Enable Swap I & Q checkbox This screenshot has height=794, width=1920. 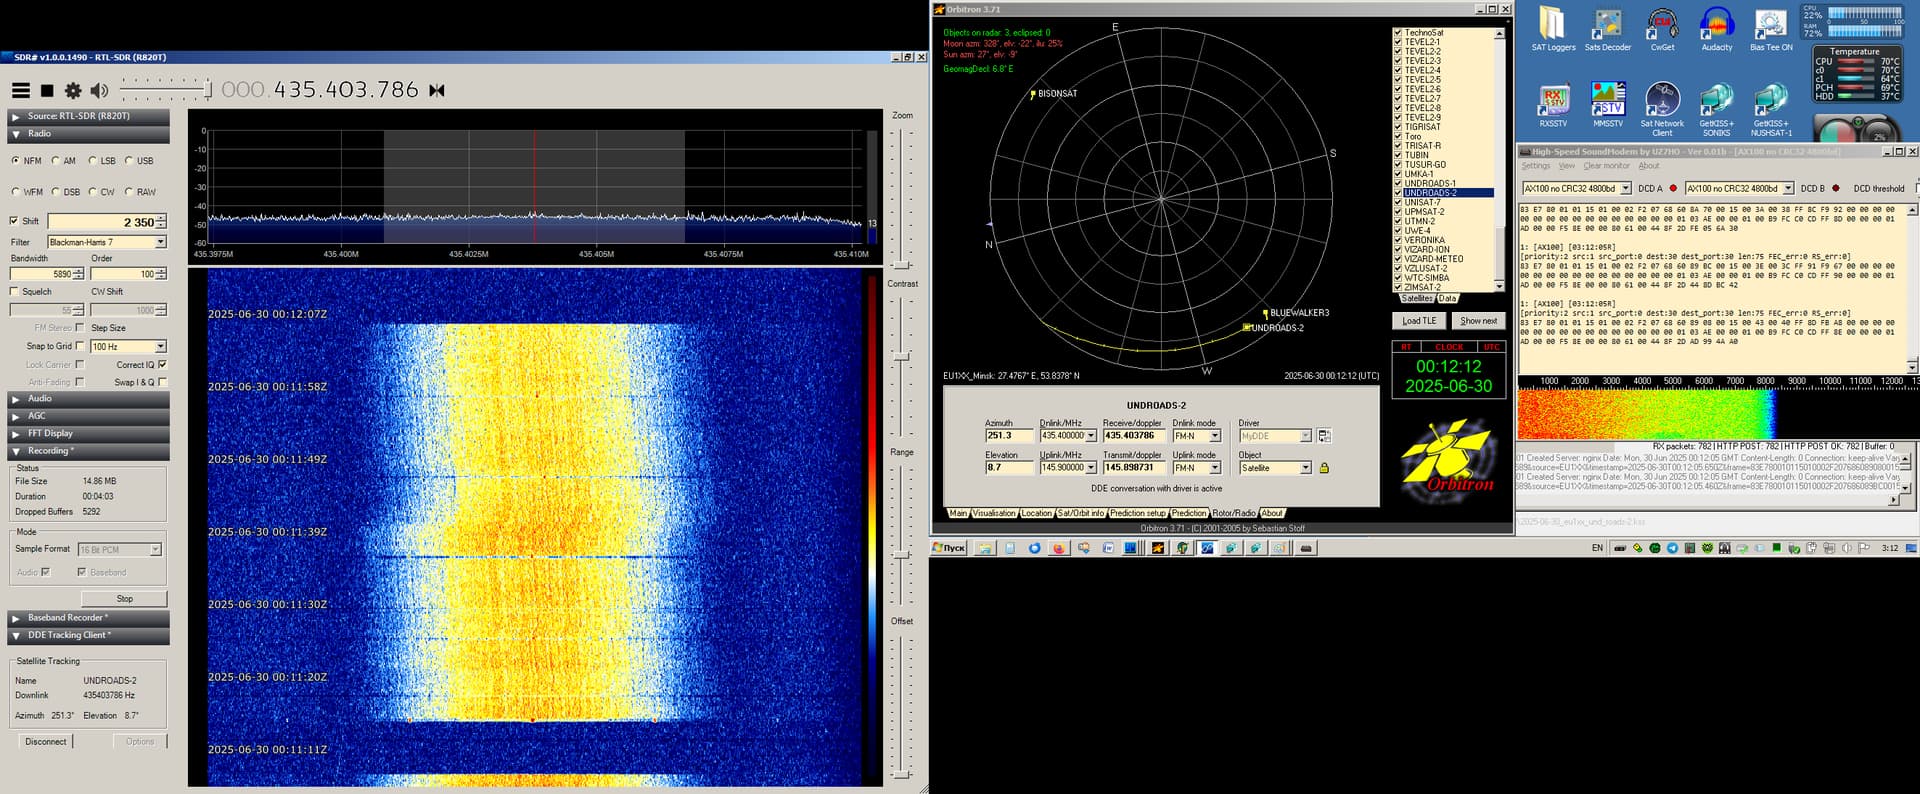[x=162, y=382]
